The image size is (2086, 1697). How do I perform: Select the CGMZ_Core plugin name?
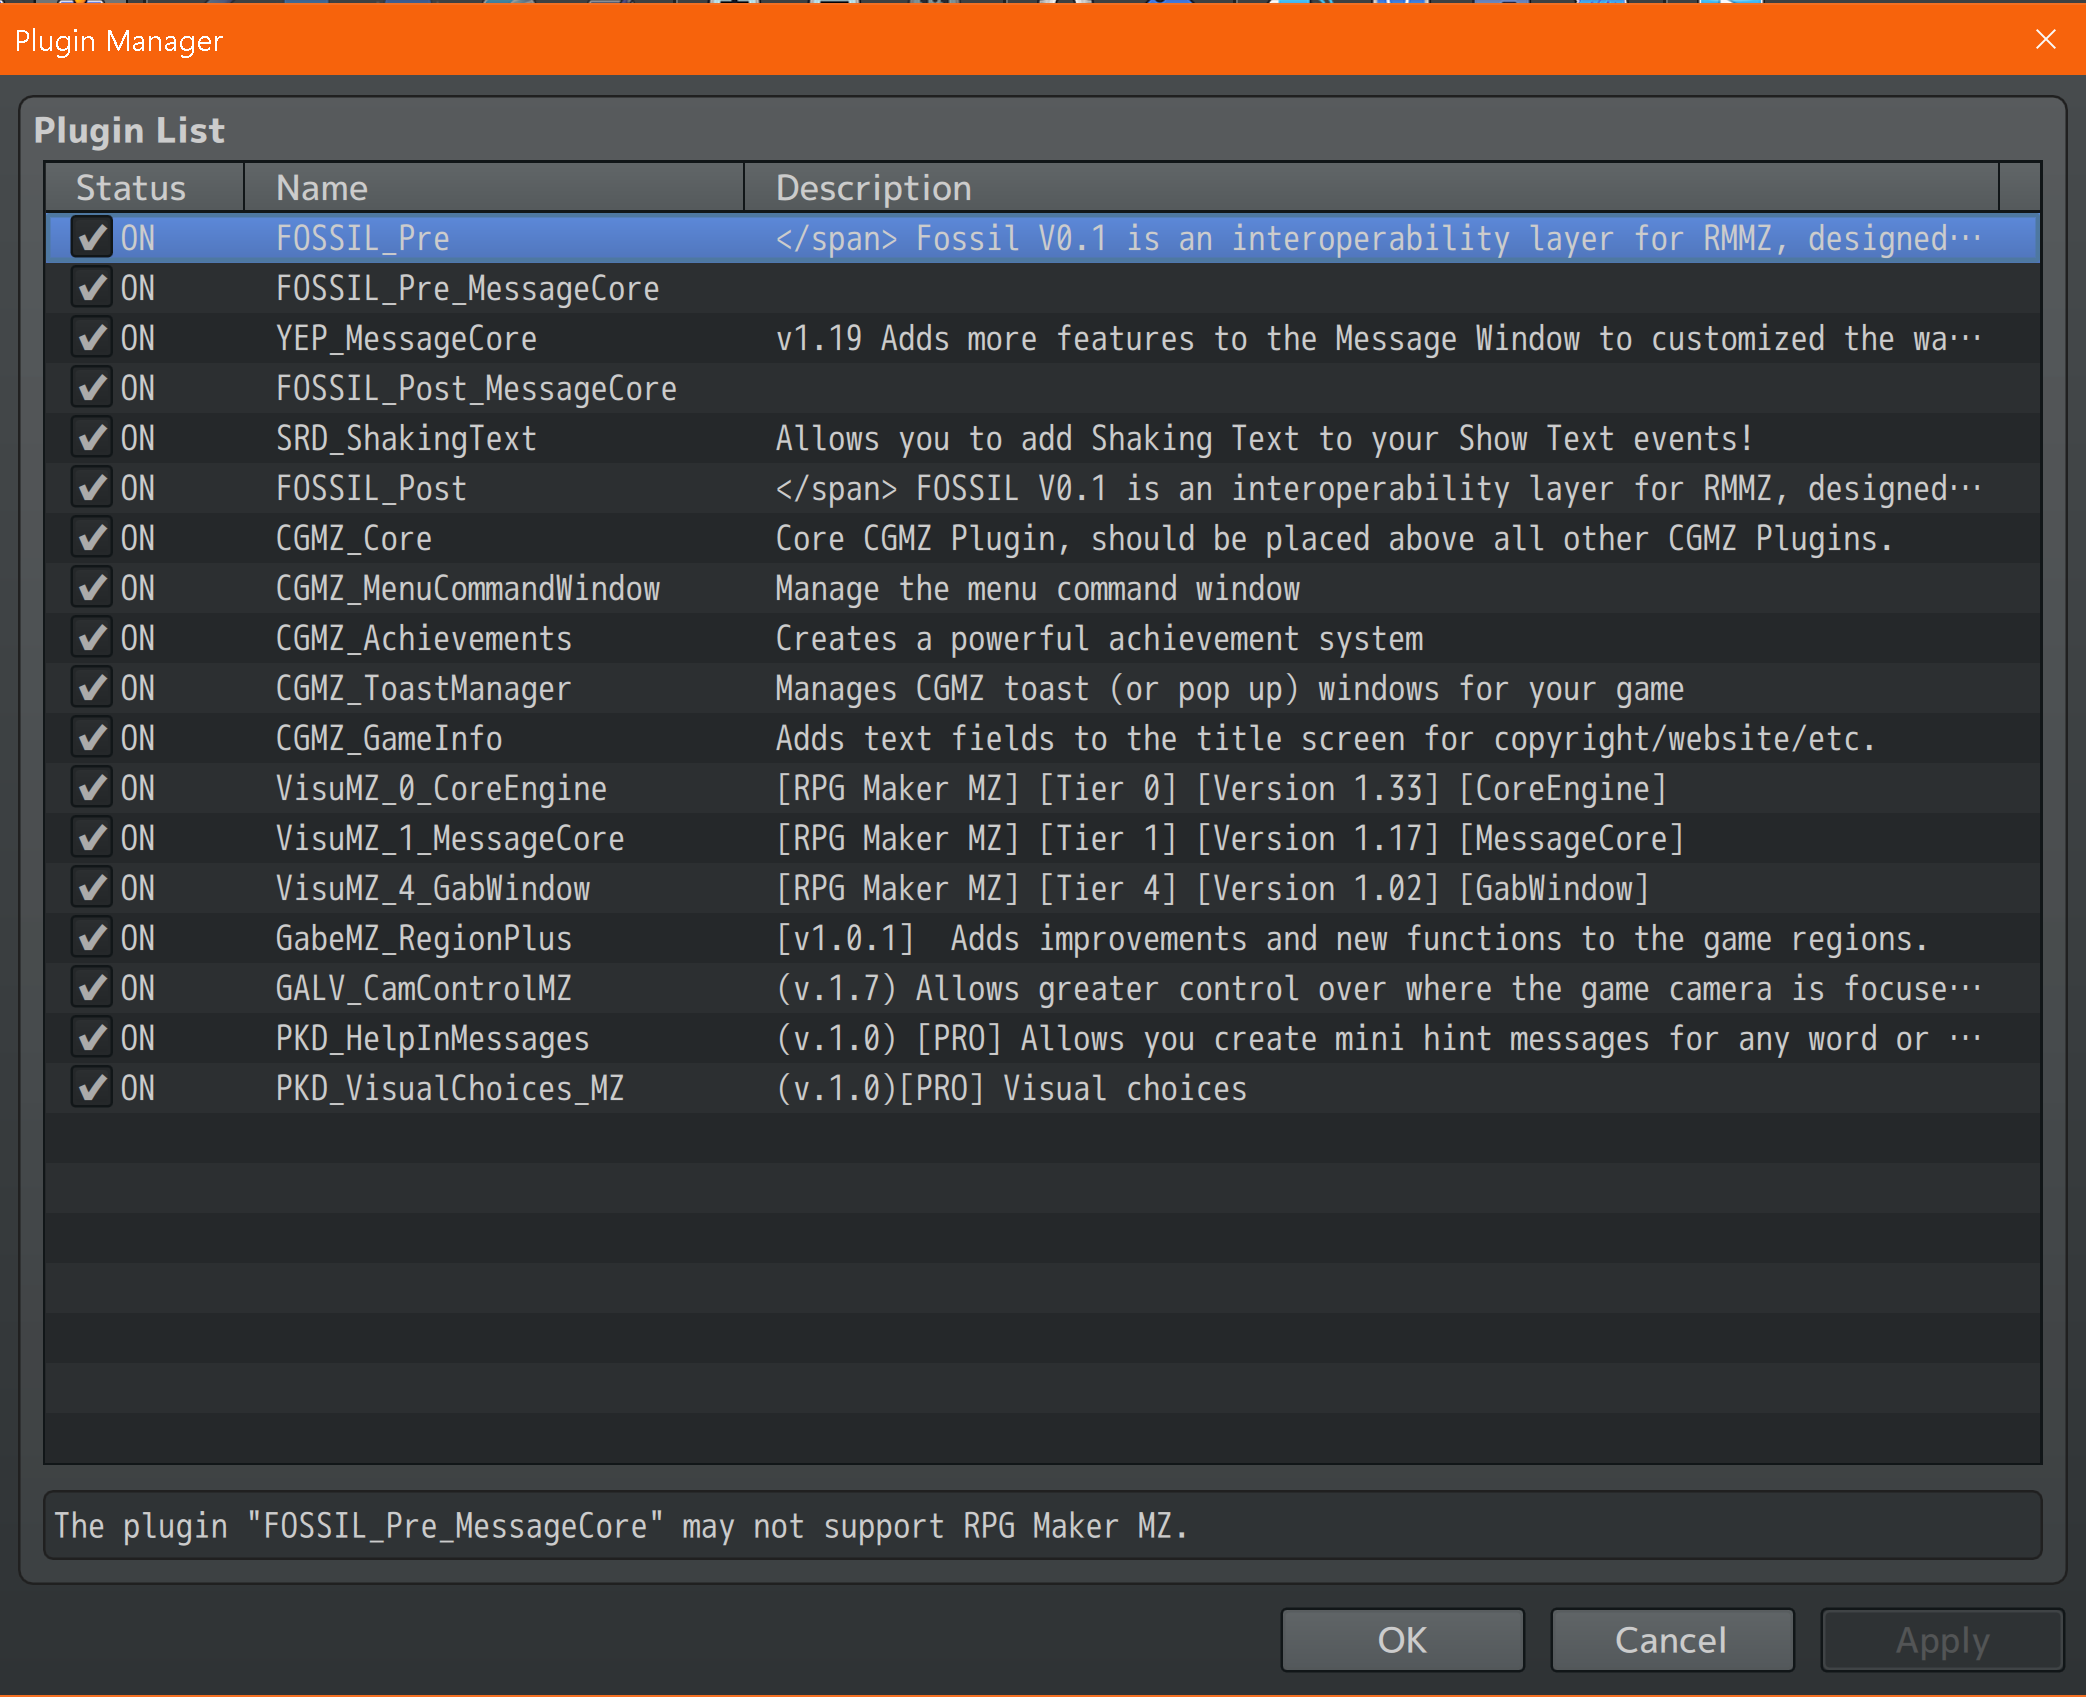tap(354, 539)
